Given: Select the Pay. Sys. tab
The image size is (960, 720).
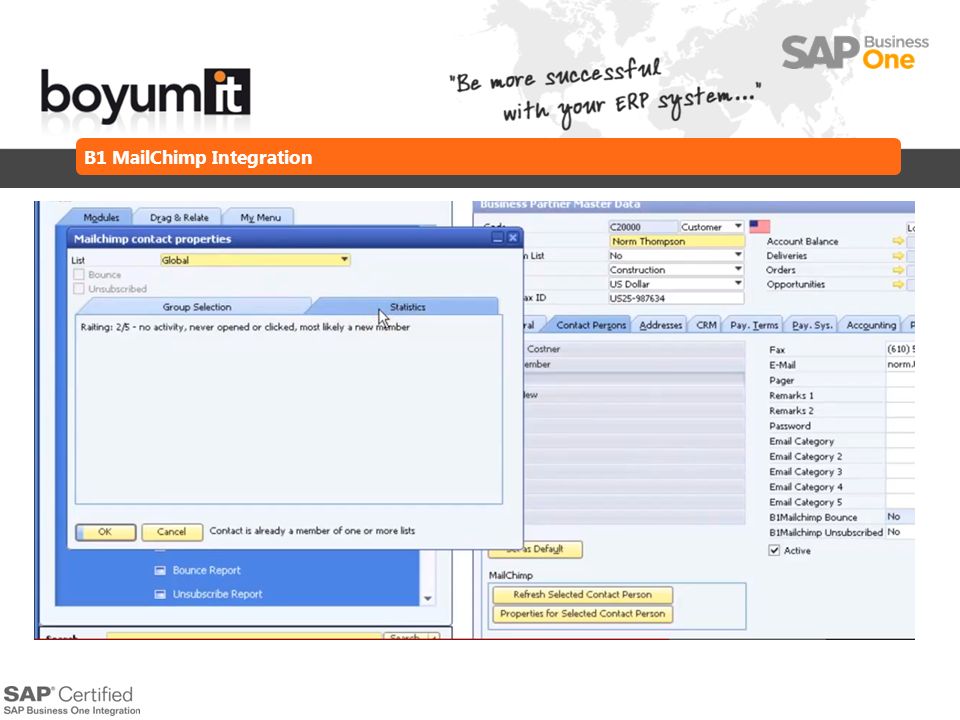Looking at the screenshot, I should 812,325.
